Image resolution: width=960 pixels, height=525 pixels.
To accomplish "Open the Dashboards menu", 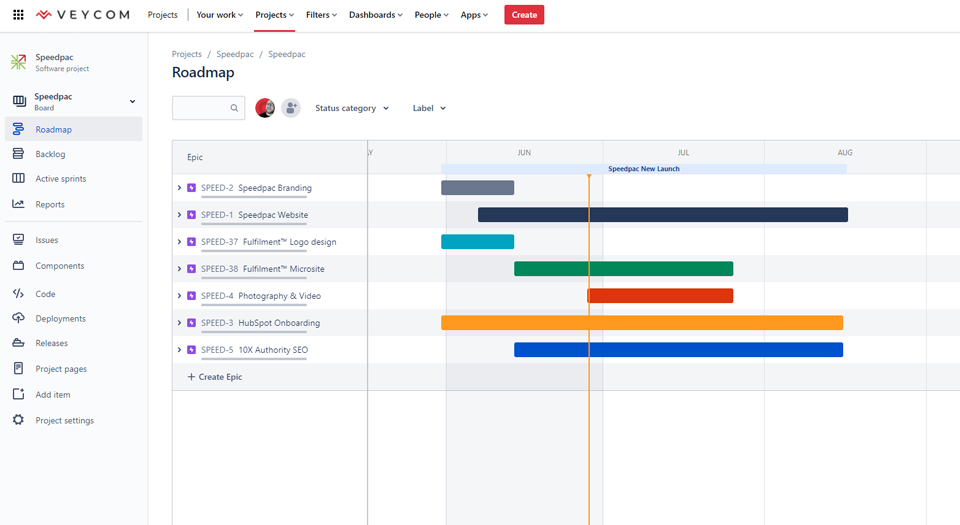I will (x=375, y=15).
